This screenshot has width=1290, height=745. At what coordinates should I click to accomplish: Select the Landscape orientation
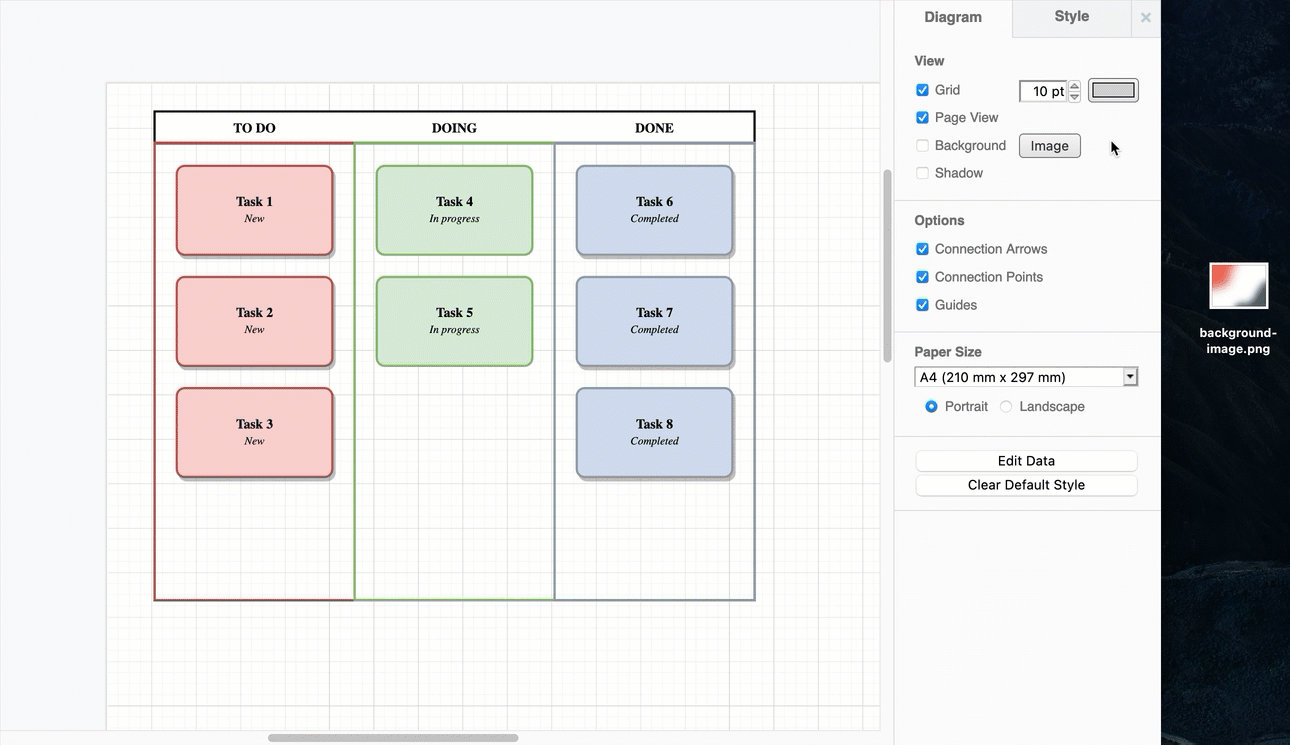(x=1004, y=406)
